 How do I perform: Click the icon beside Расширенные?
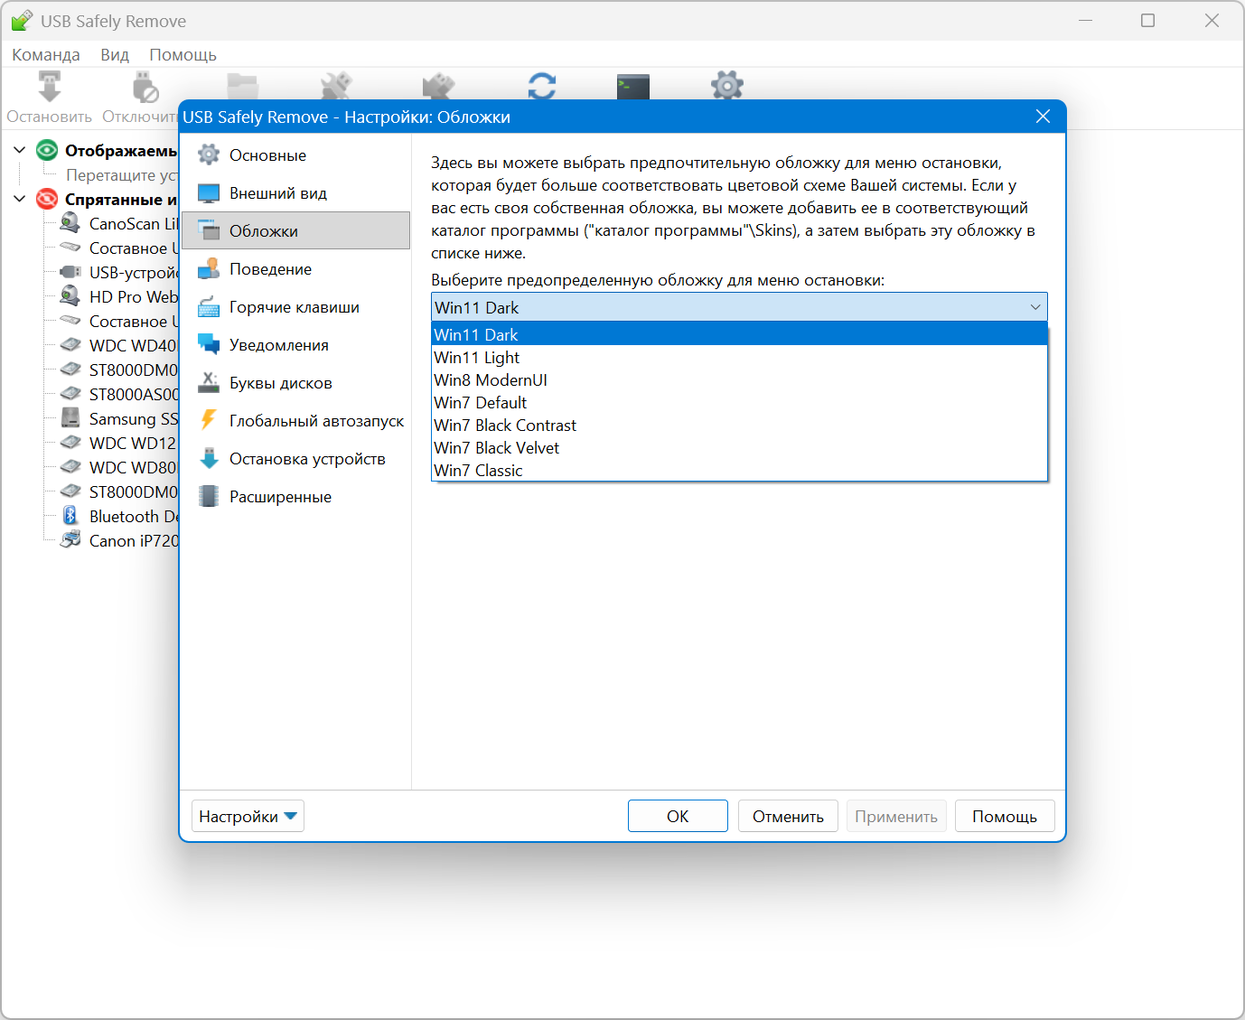(x=209, y=497)
